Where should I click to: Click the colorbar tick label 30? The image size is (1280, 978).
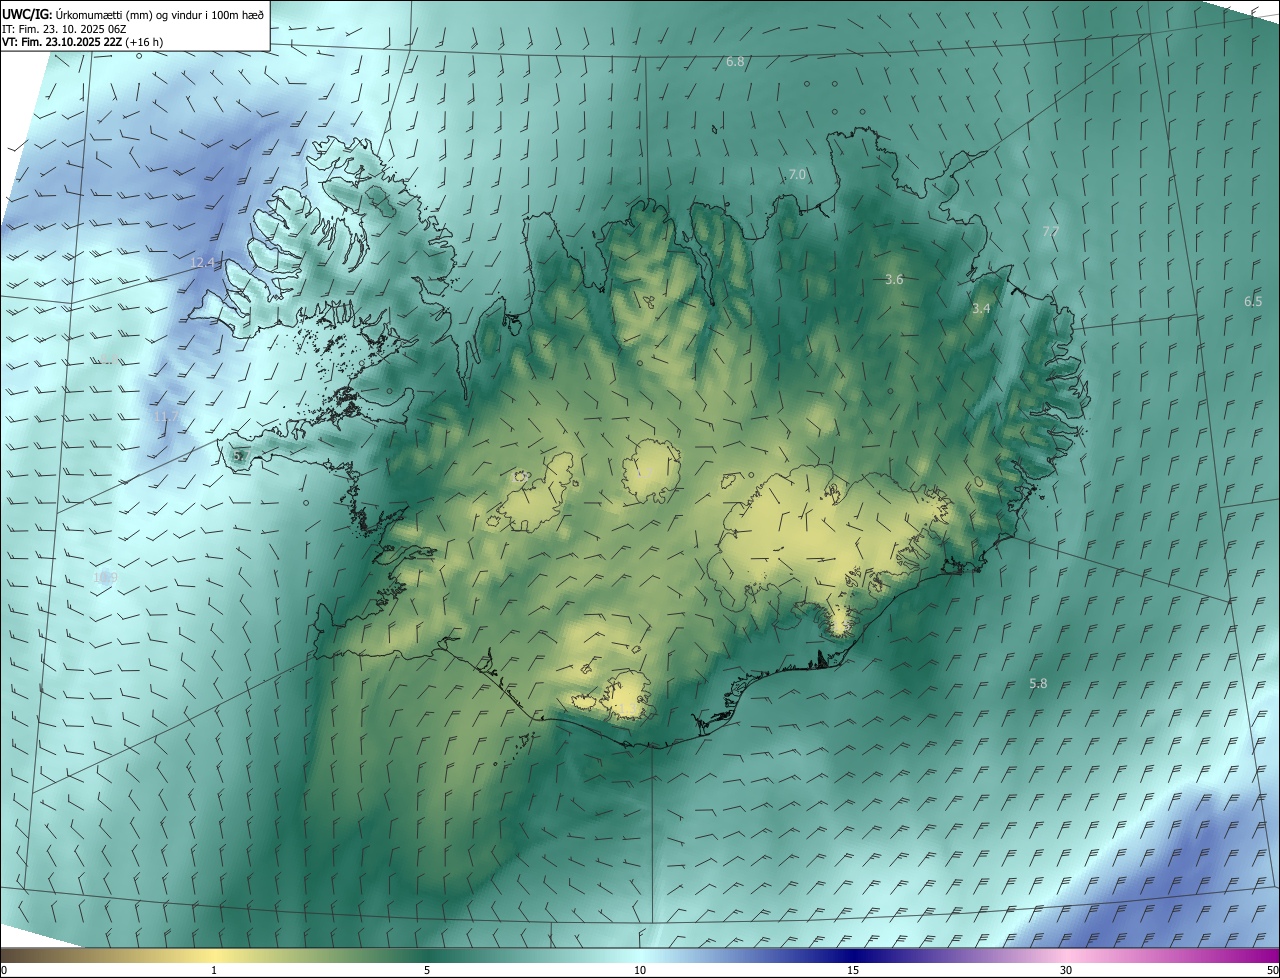coord(1066,970)
